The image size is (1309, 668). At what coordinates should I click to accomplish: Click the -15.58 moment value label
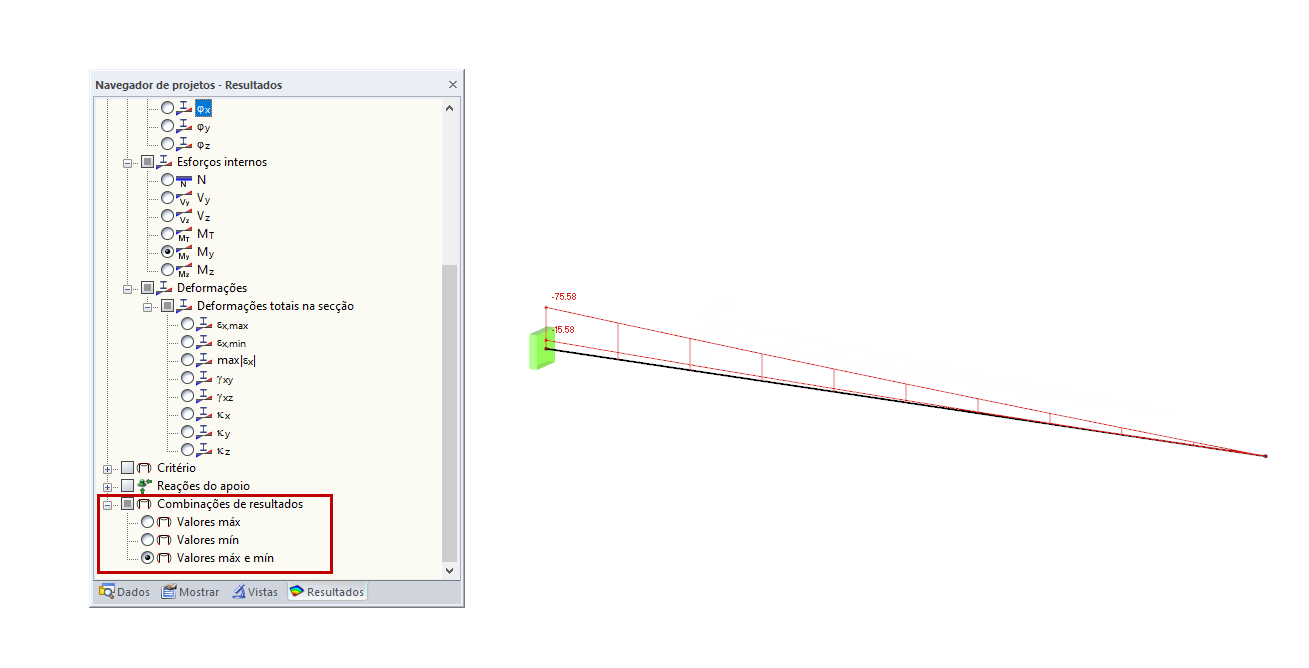563,329
